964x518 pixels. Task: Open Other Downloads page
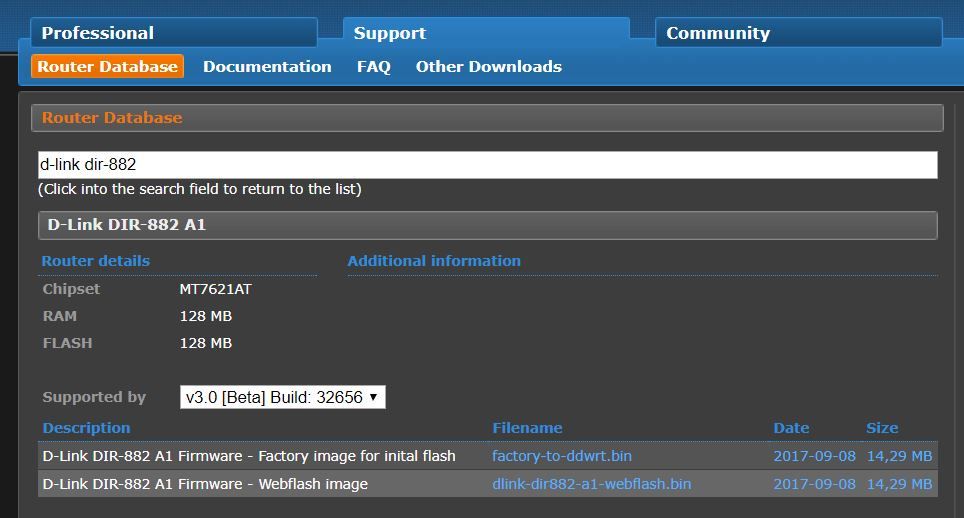click(x=489, y=66)
